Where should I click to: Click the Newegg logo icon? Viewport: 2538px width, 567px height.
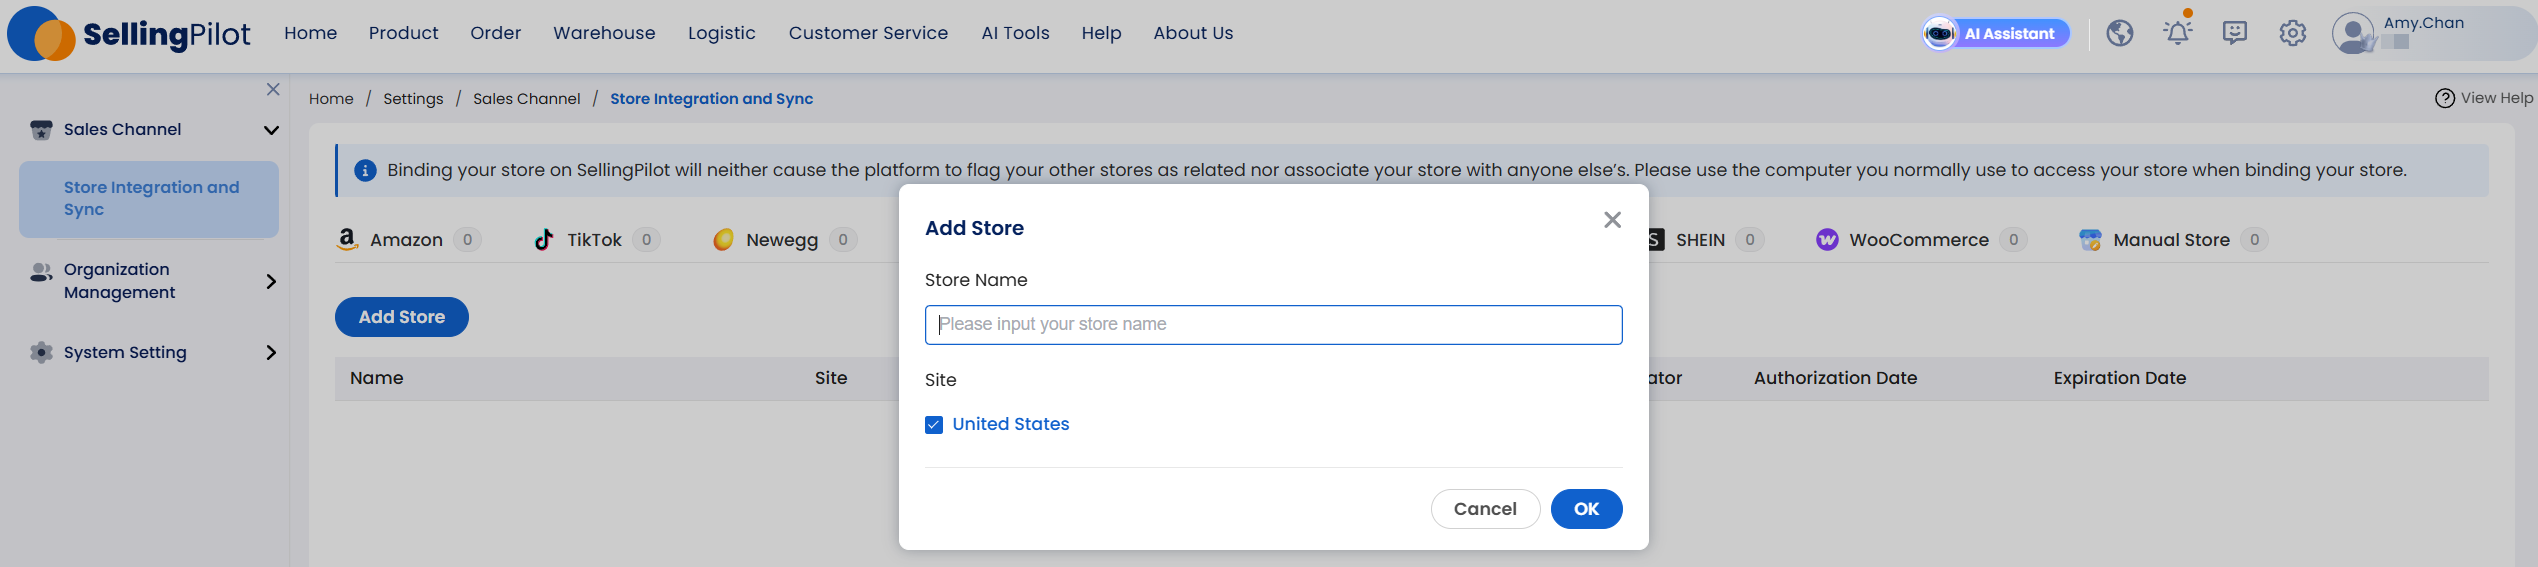pos(723,239)
